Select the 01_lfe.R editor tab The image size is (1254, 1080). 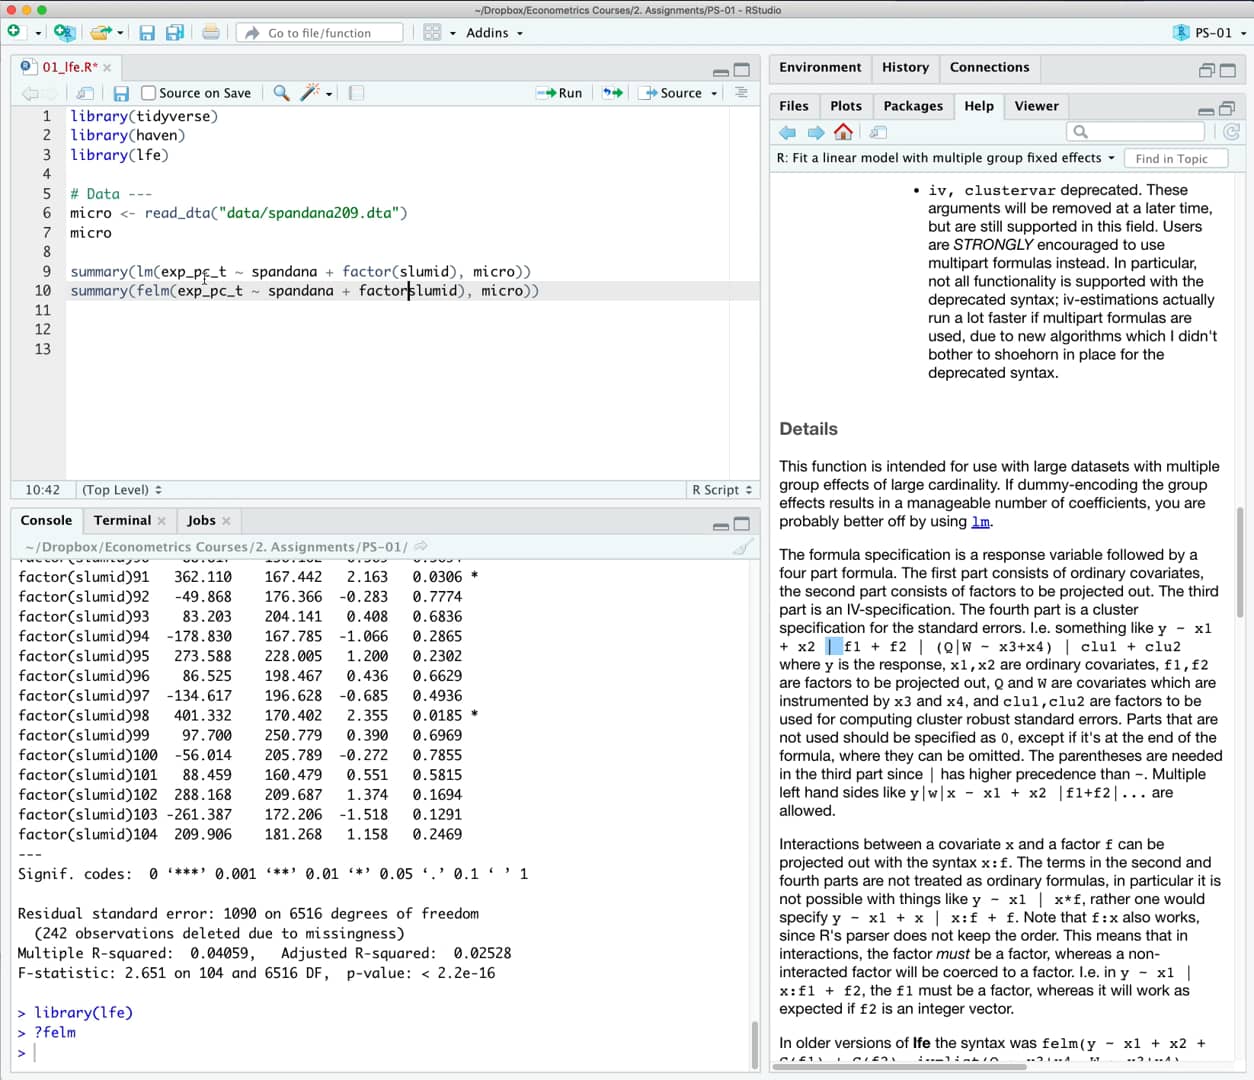(70, 67)
